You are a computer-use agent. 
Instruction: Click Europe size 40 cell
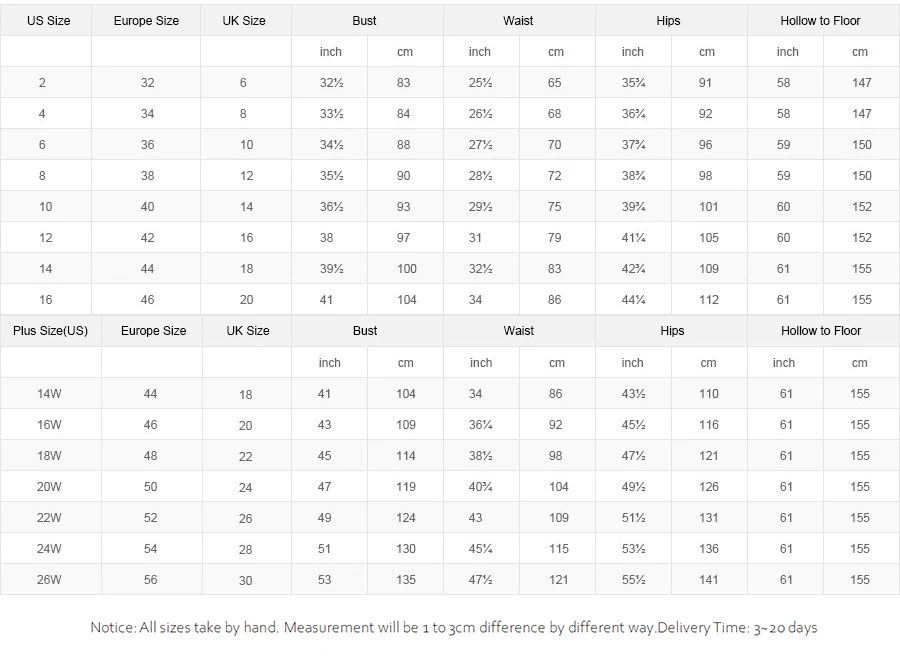coord(147,207)
